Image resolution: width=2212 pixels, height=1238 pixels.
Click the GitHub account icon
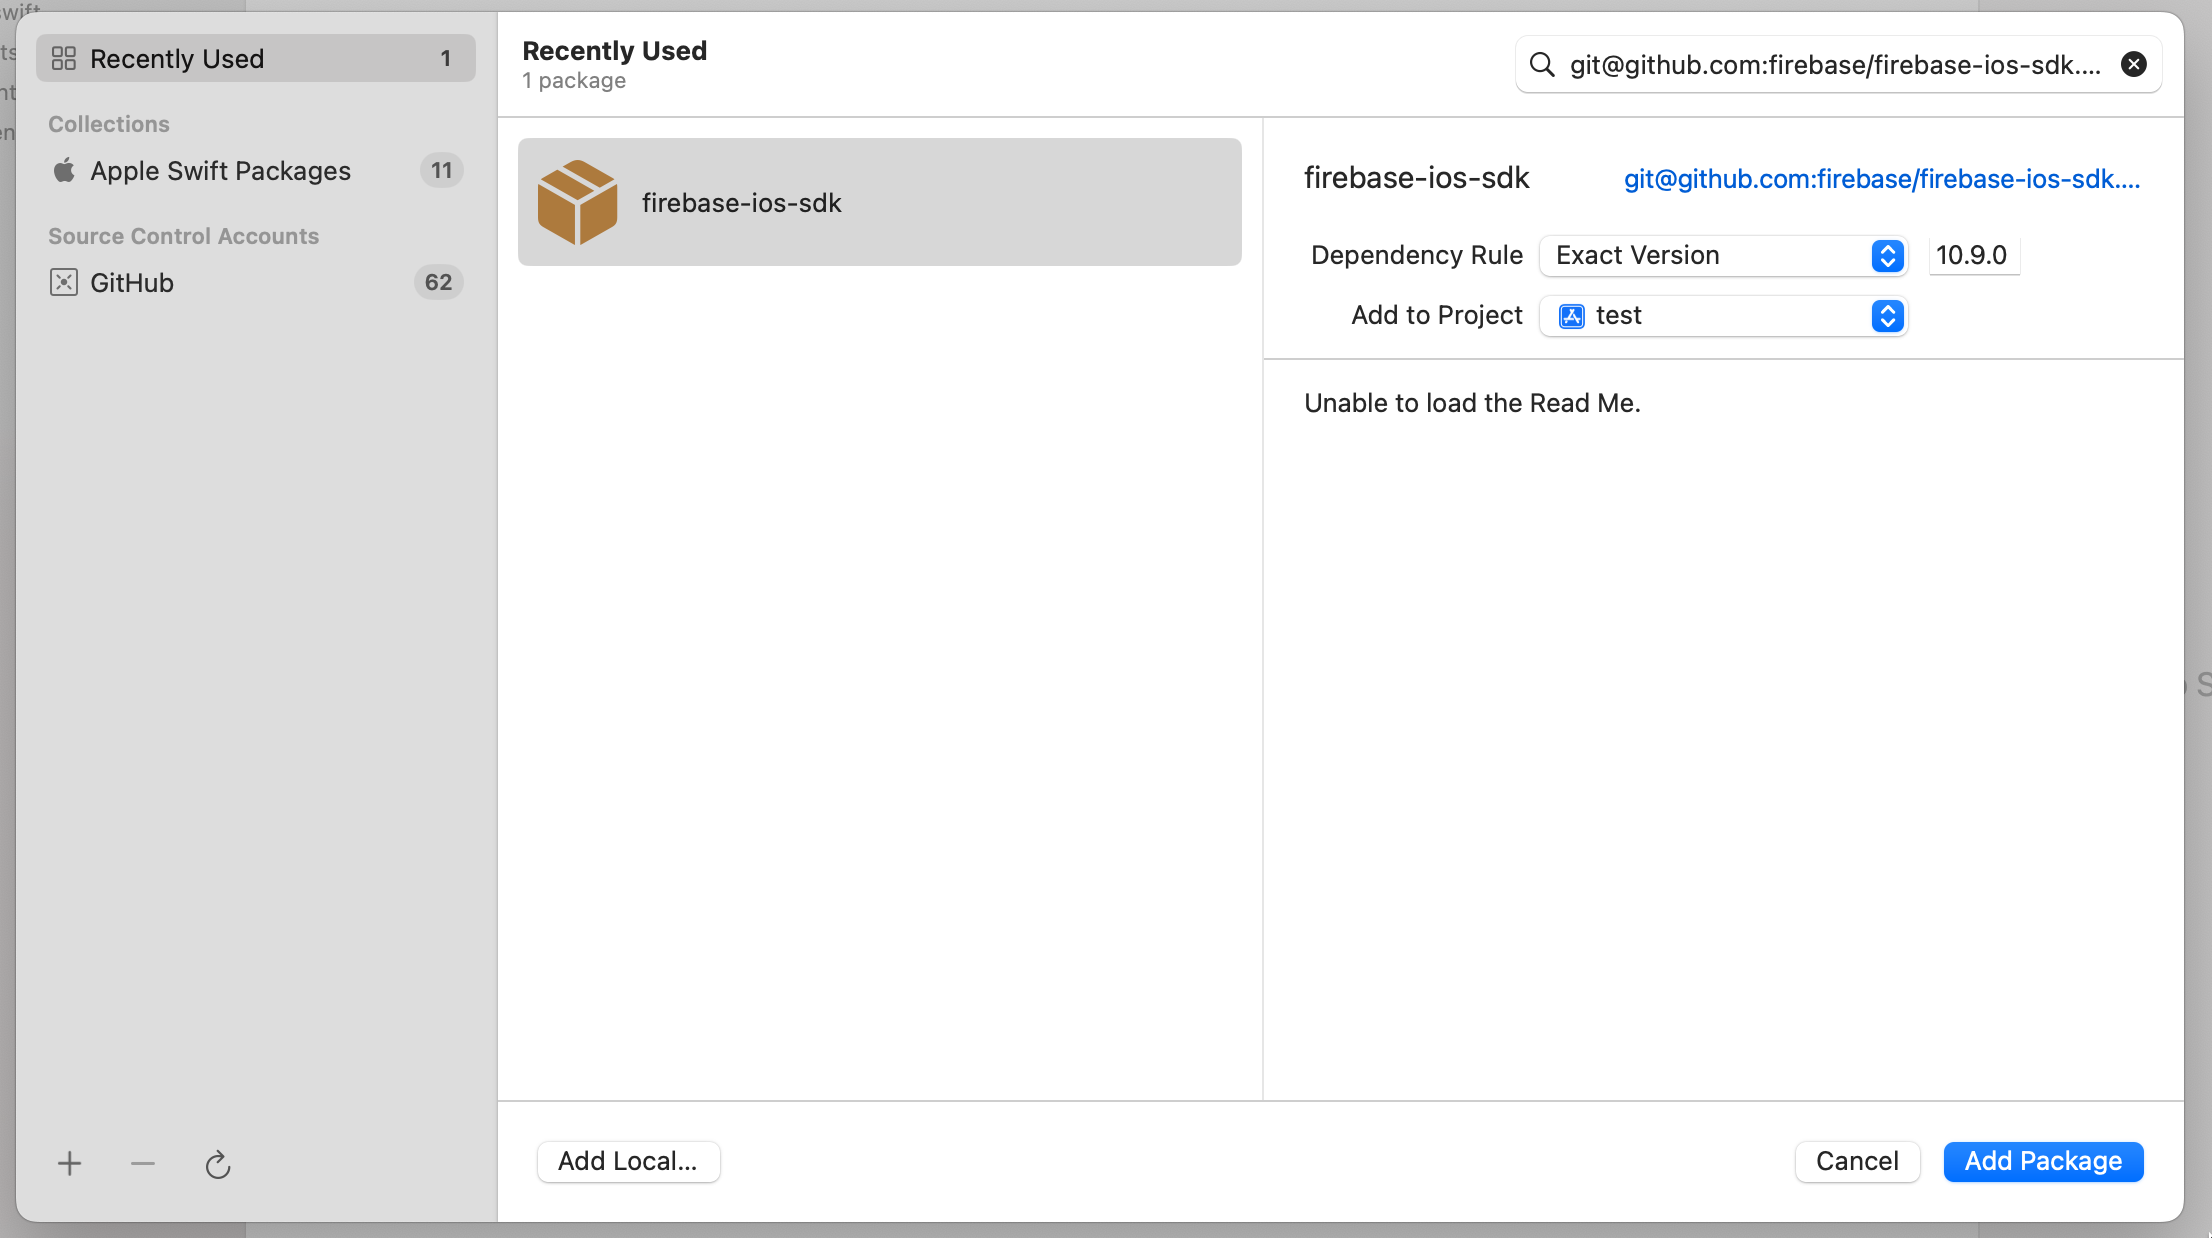pyautogui.click(x=64, y=283)
